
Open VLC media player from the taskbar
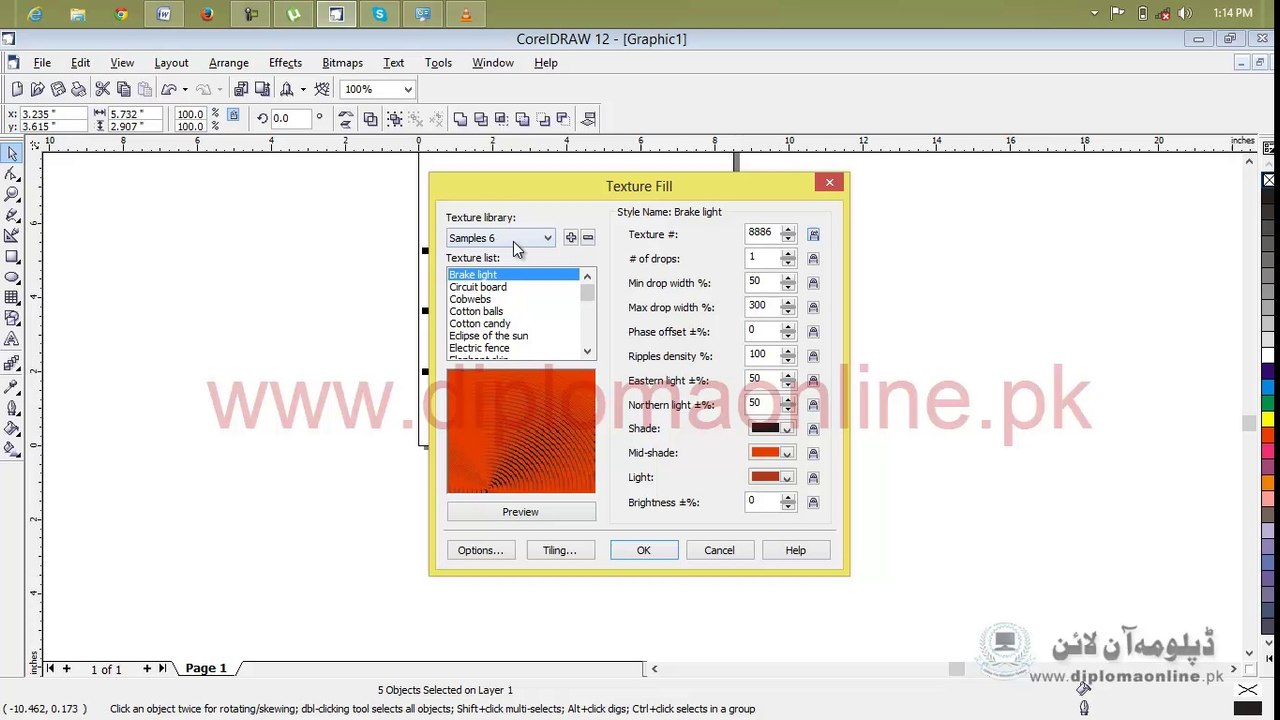click(465, 14)
